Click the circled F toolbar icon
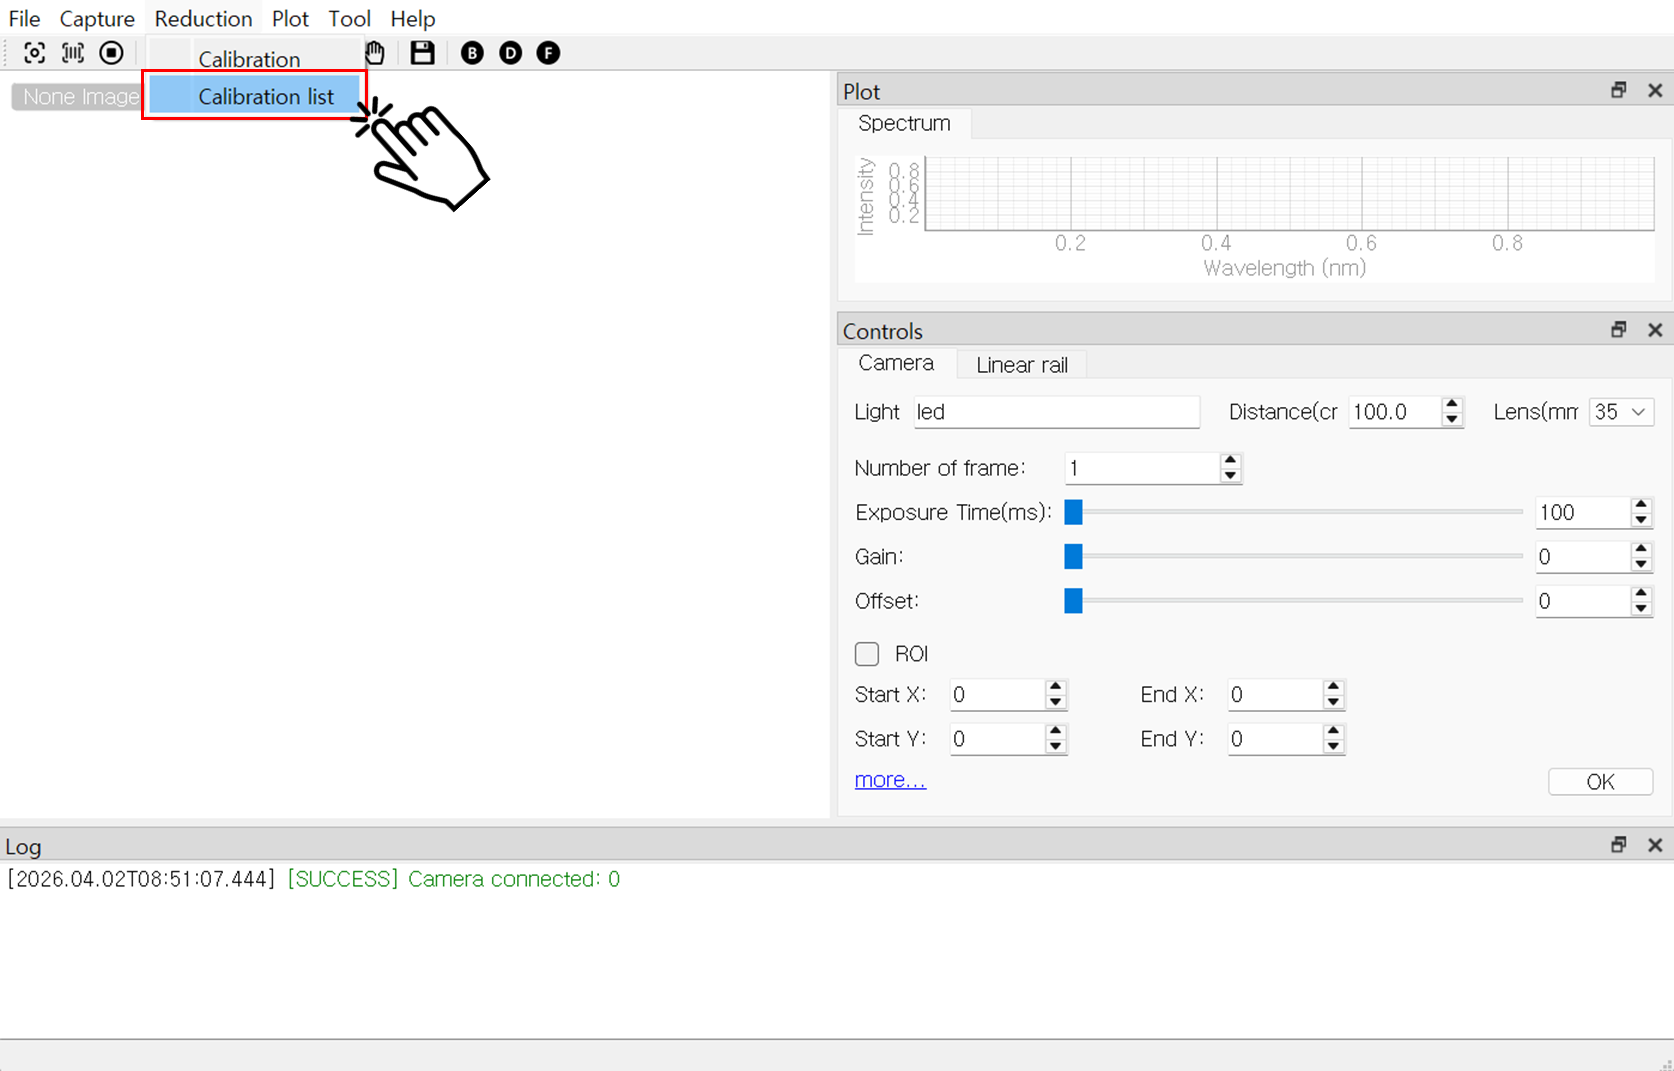Image resolution: width=1674 pixels, height=1071 pixels. 548,53
